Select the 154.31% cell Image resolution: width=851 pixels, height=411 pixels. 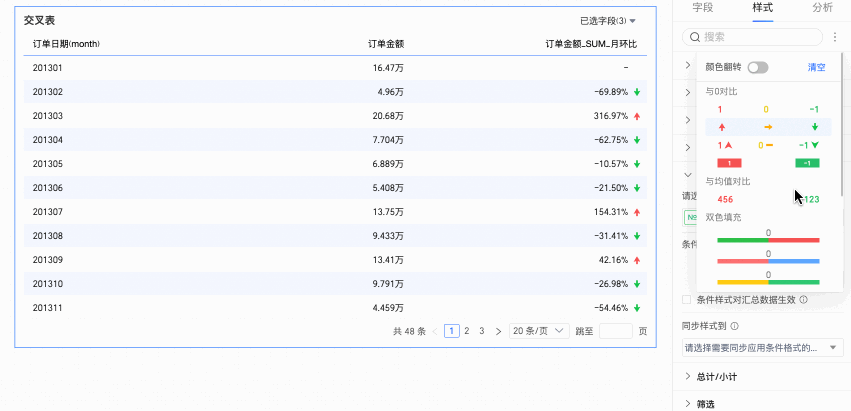pos(611,212)
